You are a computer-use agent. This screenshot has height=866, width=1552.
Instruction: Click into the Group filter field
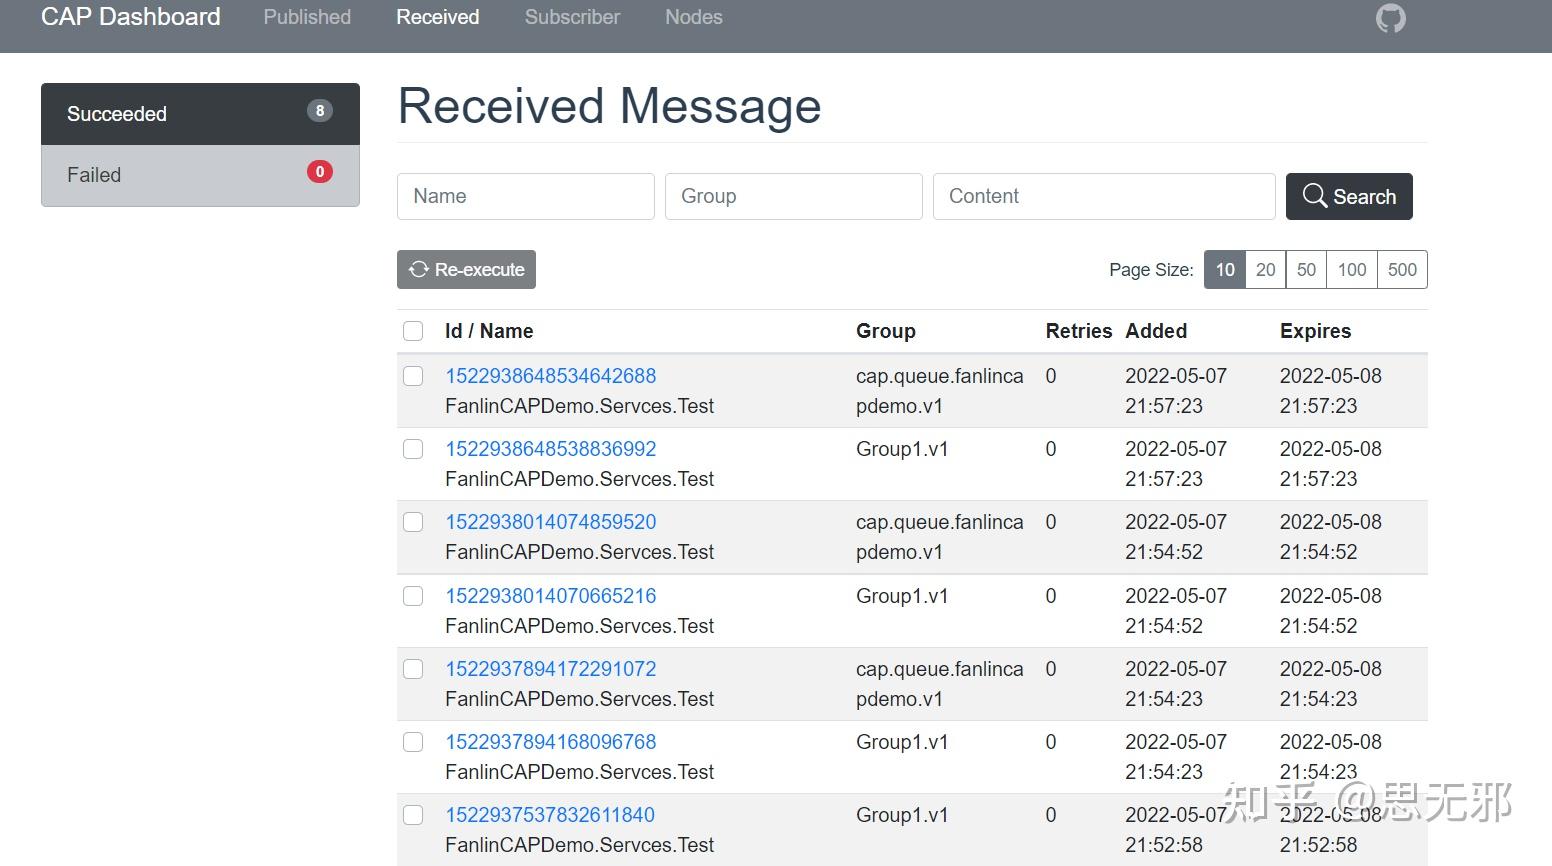point(793,196)
